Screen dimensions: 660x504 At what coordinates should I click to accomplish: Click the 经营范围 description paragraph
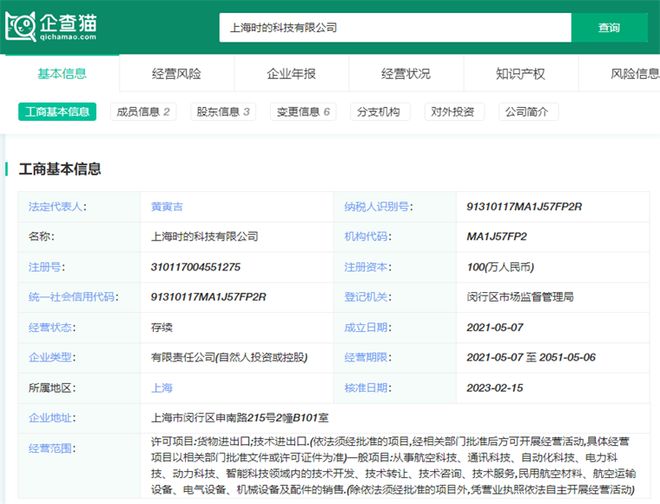coord(393,466)
